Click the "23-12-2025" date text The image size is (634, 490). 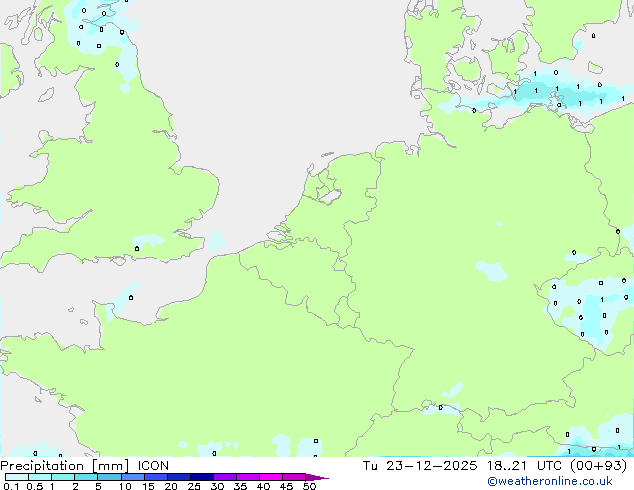(431, 466)
